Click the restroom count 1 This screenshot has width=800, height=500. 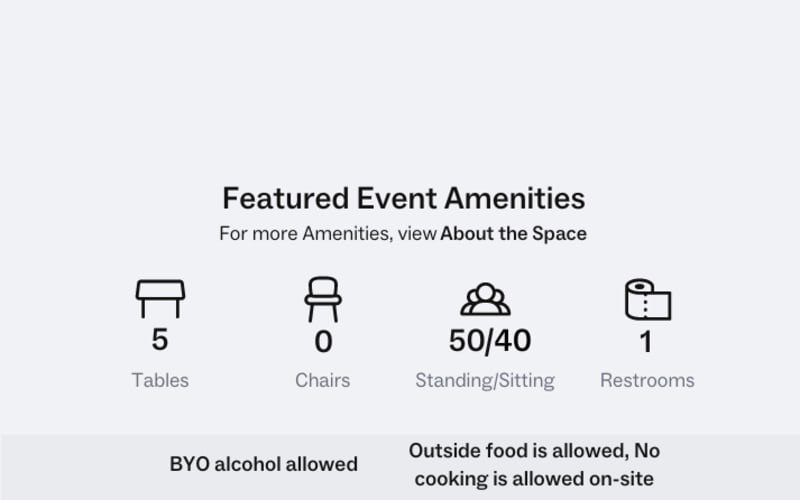coord(646,341)
